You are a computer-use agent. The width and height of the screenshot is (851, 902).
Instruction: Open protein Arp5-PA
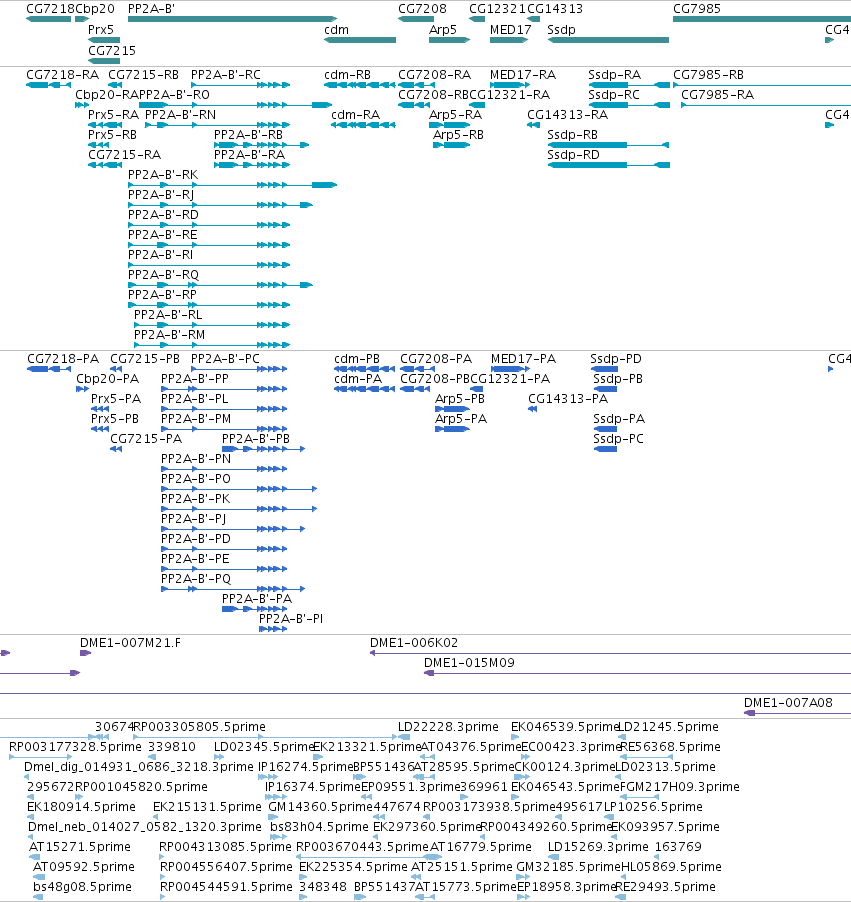click(461, 419)
